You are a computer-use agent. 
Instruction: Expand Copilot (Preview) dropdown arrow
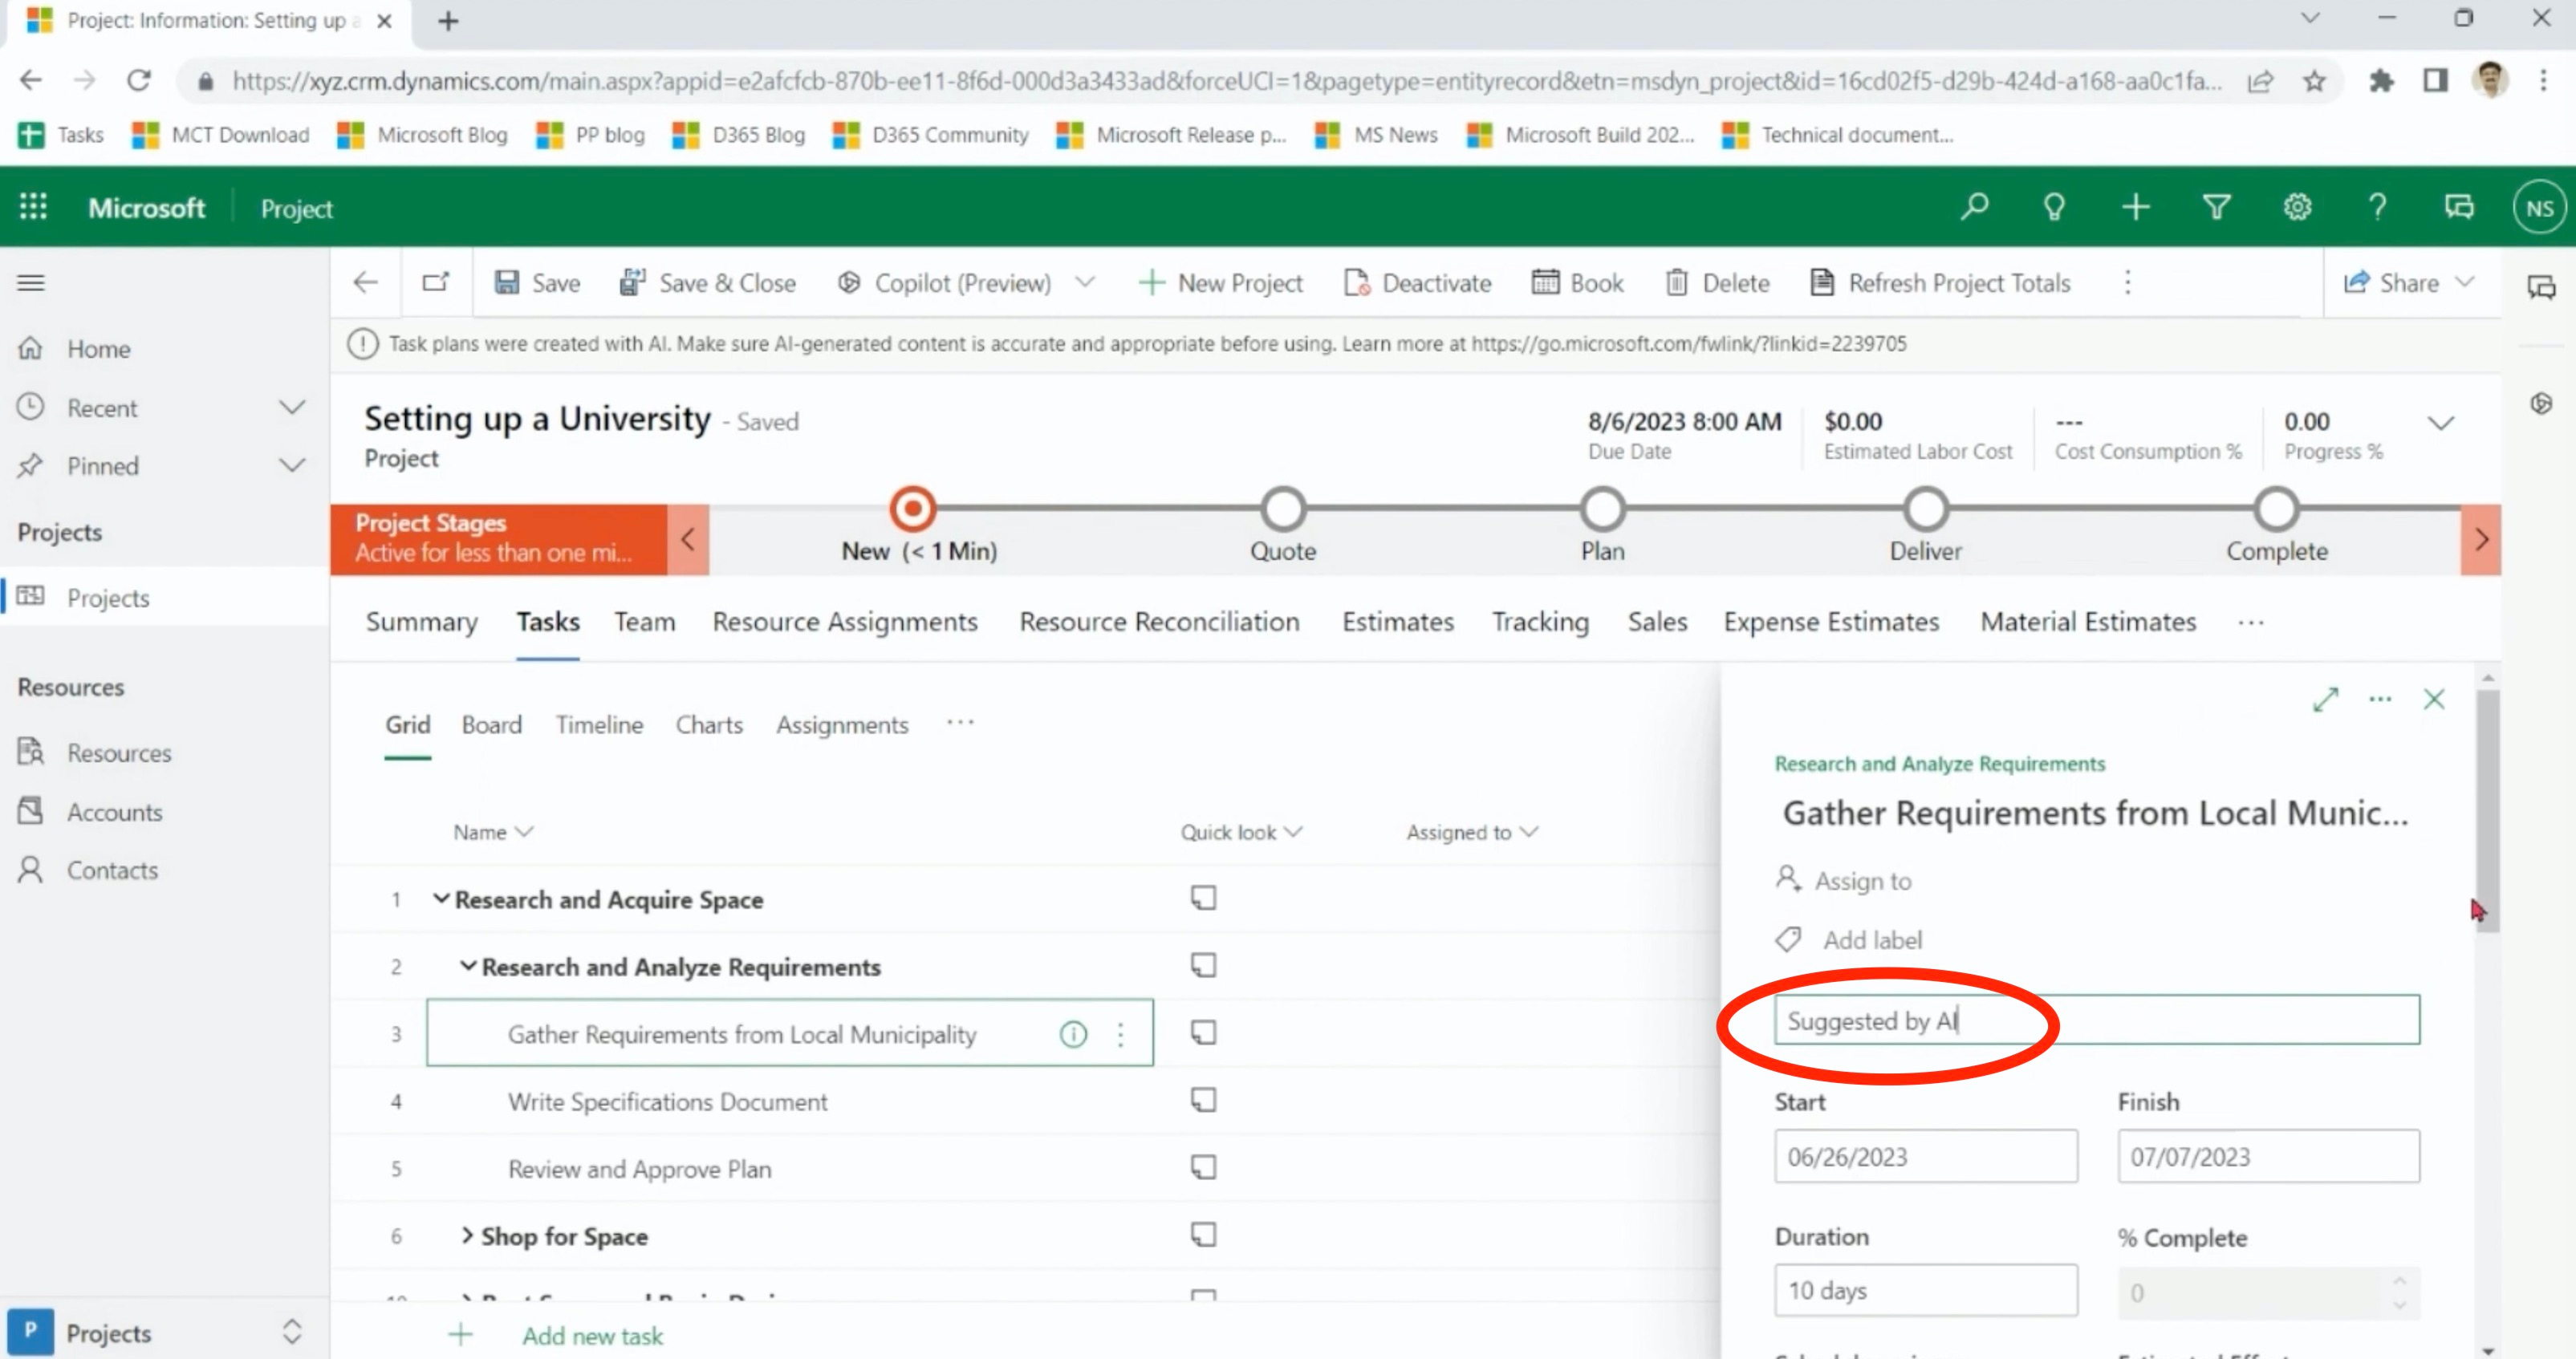point(1085,283)
